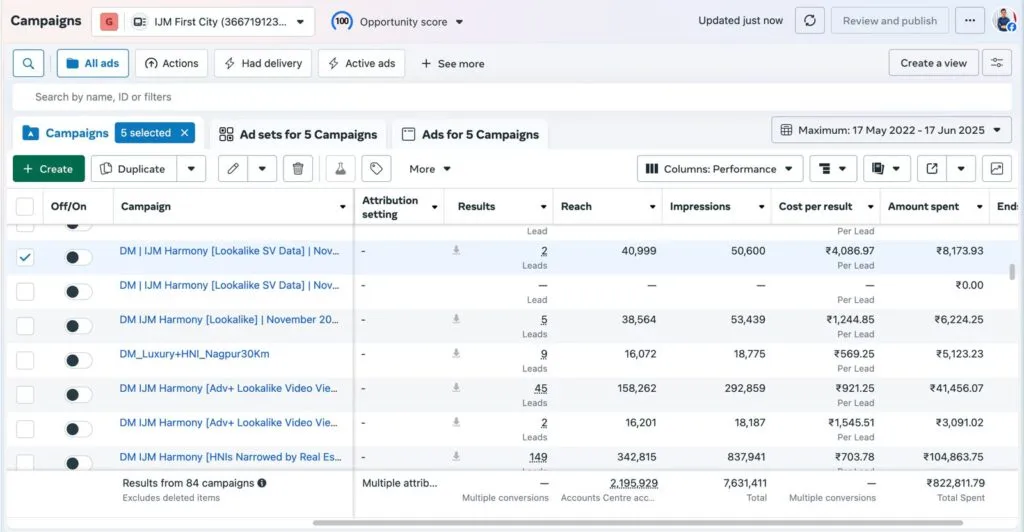The height and width of the screenshot is (532, 1024).
Task: Click the pencil edit icon
Action: (x=233, y=169)
